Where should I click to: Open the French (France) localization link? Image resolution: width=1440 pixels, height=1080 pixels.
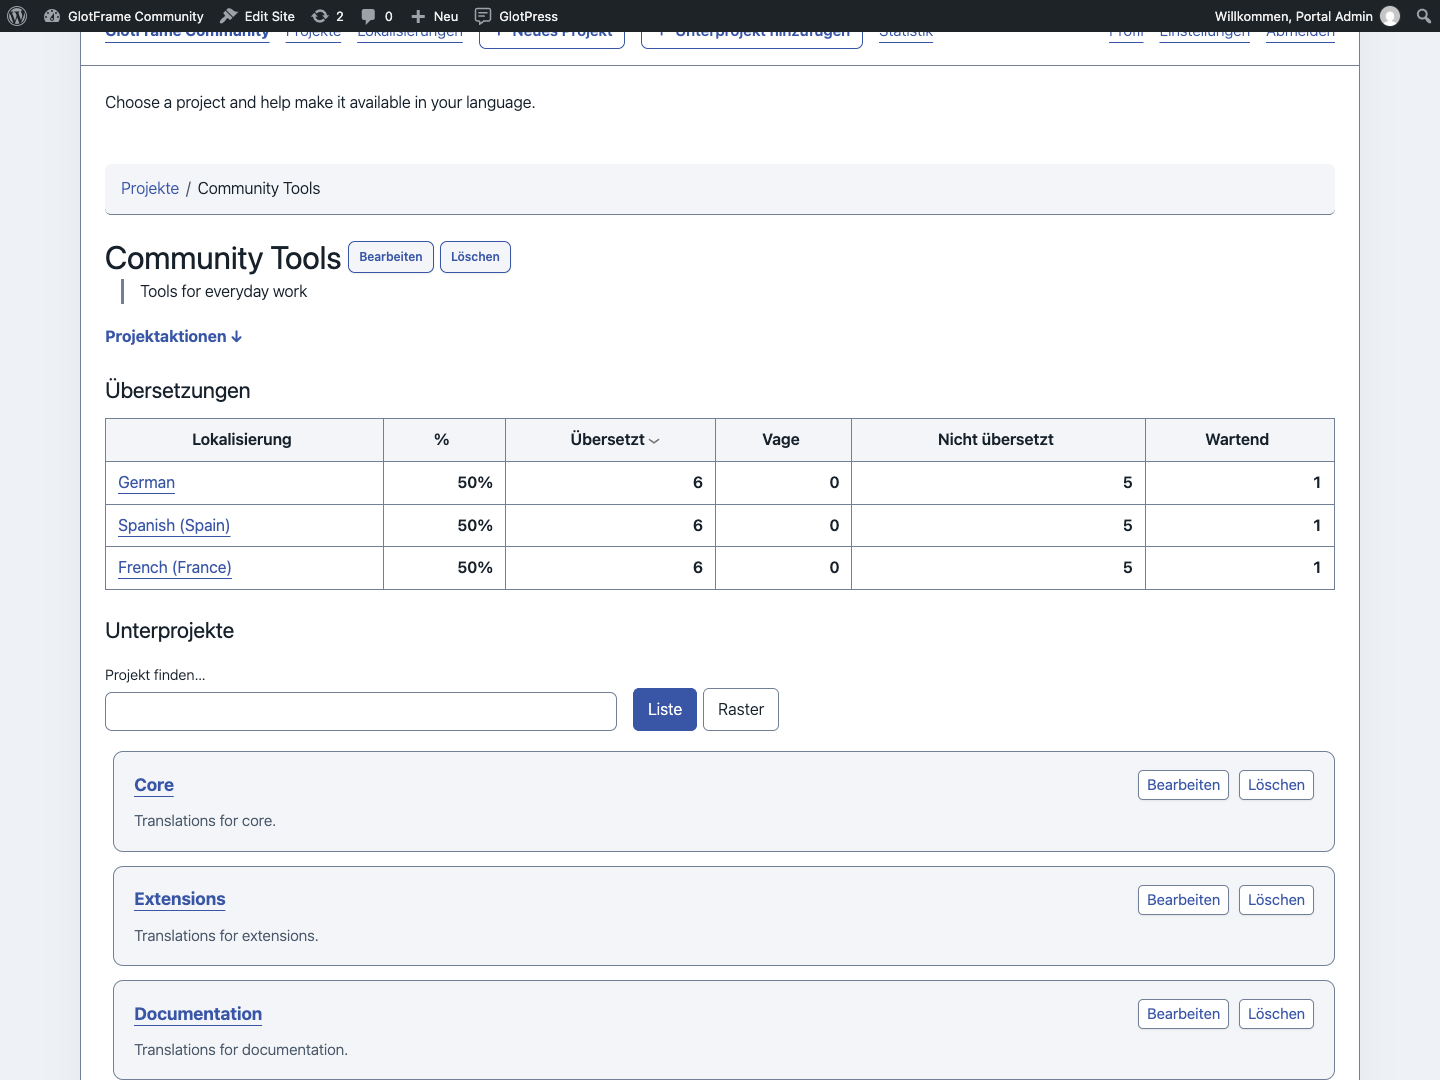(175, 568)
